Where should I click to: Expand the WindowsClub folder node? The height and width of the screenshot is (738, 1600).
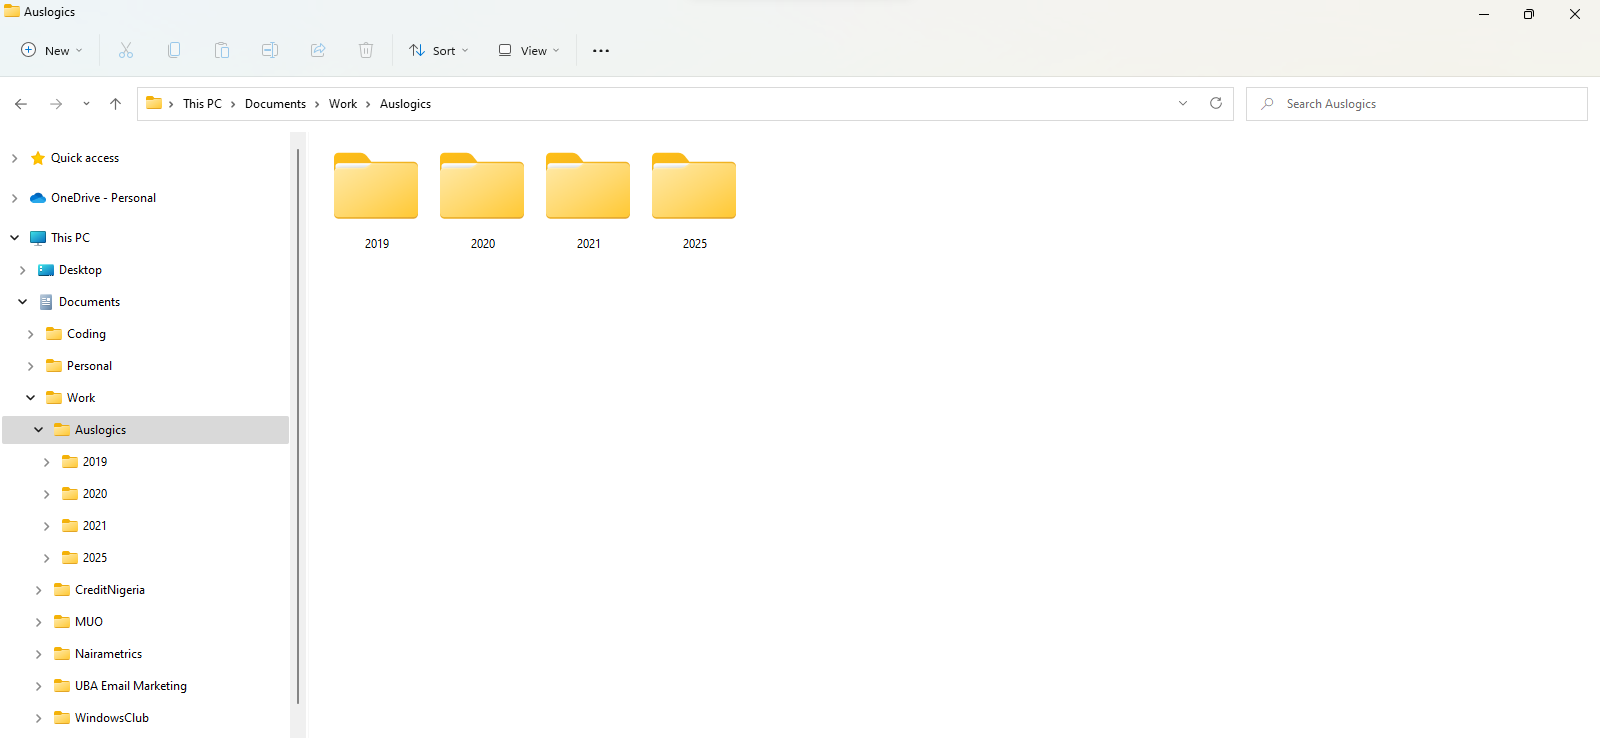[x=39, y=718]
